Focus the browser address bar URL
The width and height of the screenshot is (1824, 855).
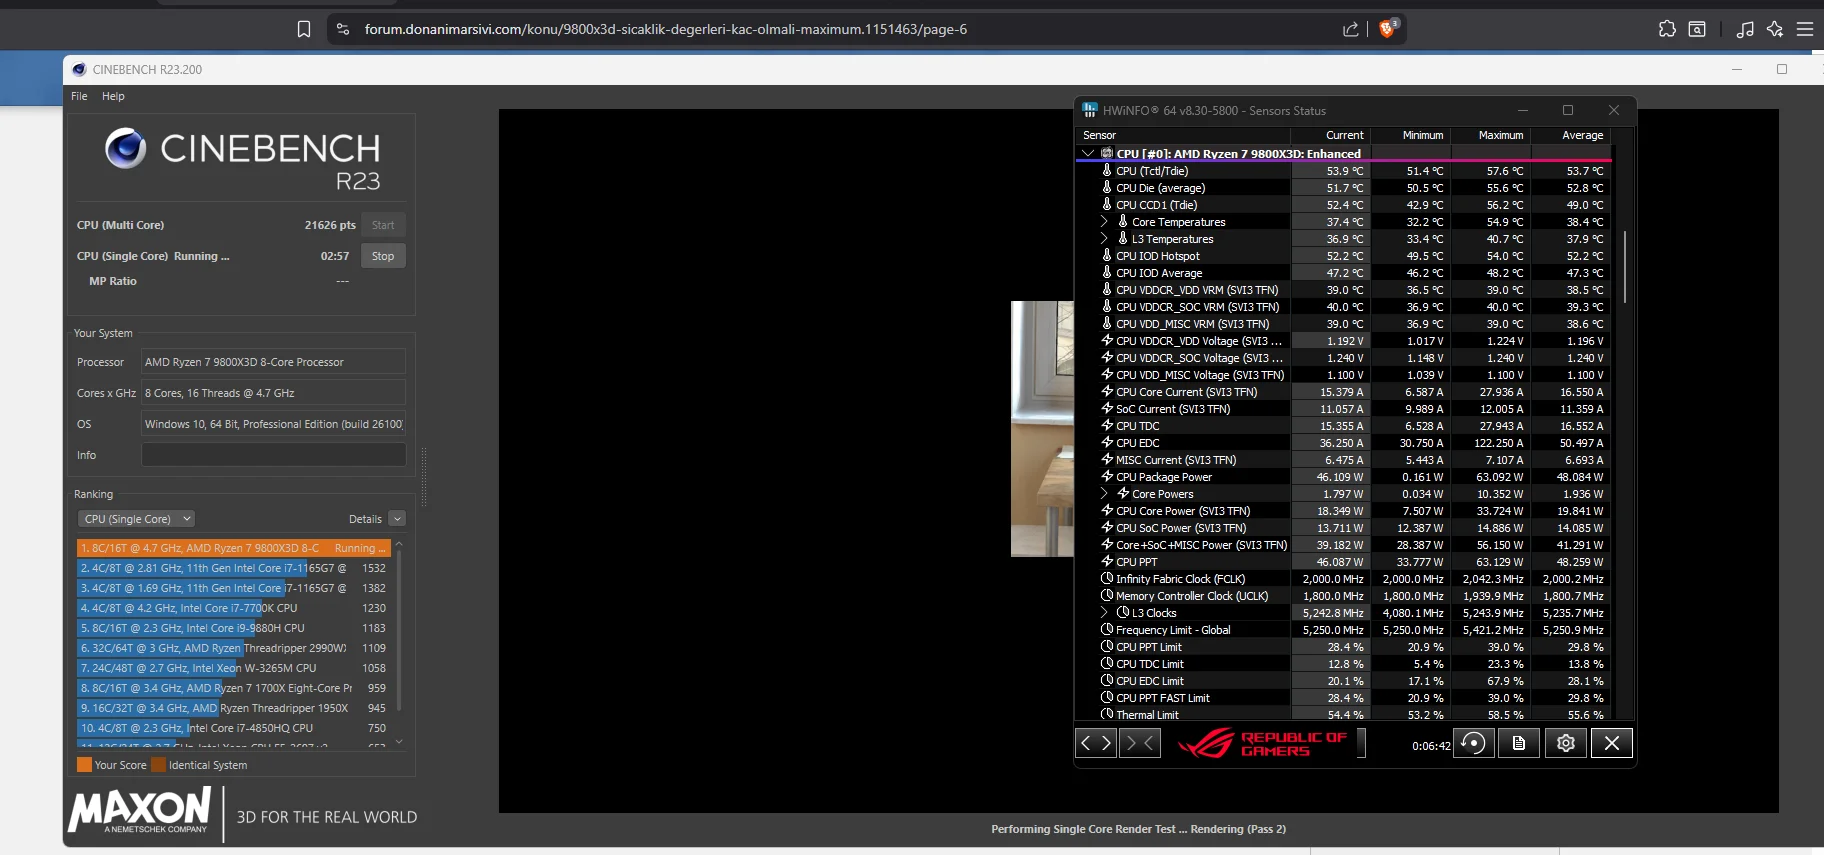pyautogui.click(x=665, y=29)
